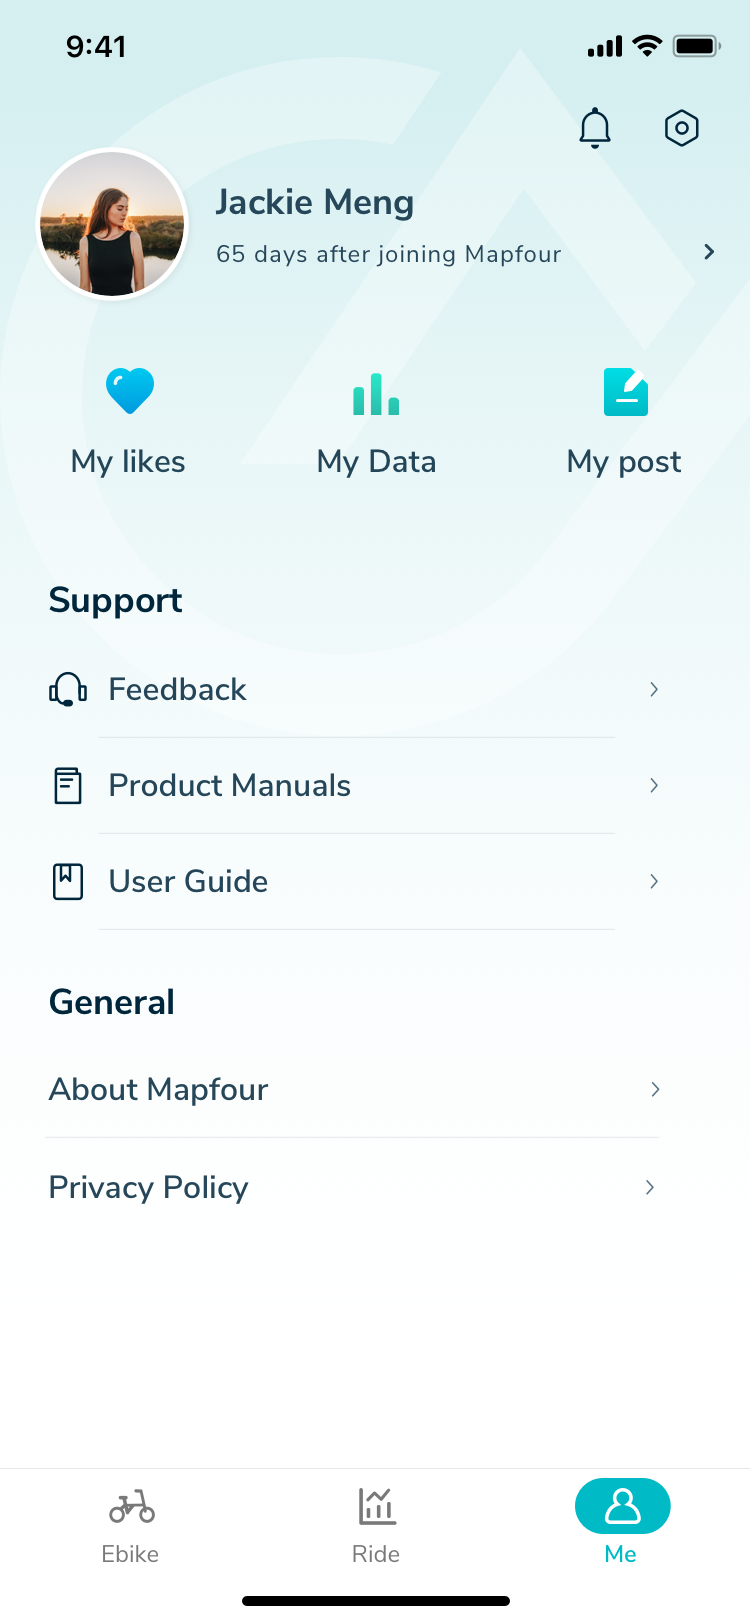Open the My Data bar chart icon
The width and height of the screenshot is (750, 1624).
[376, 393]
